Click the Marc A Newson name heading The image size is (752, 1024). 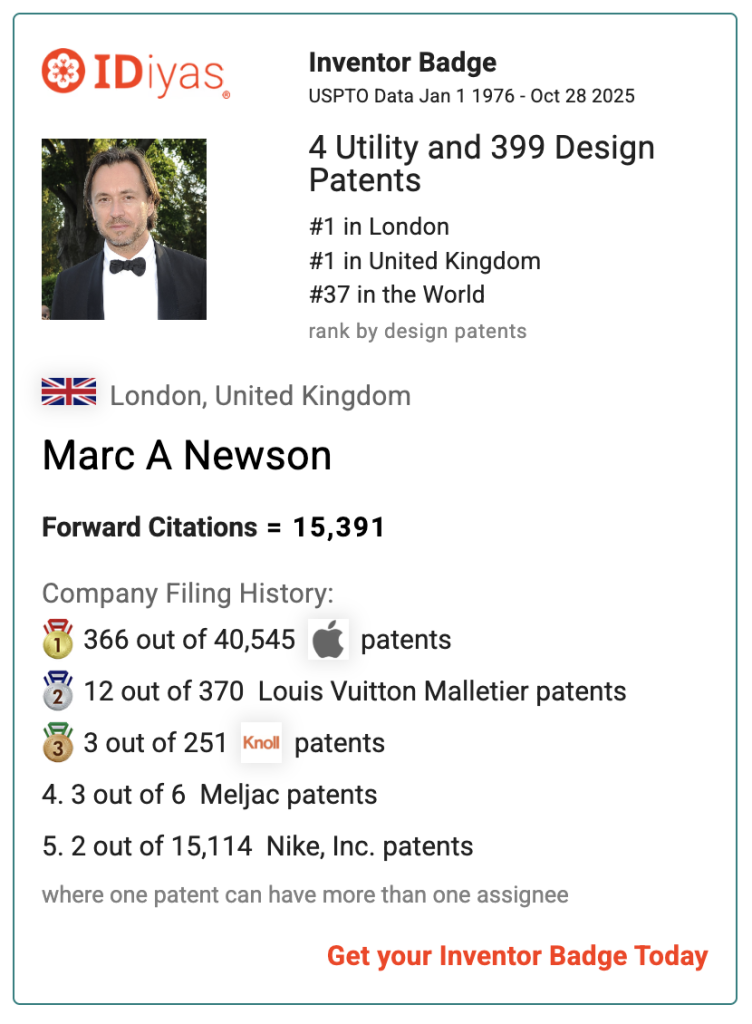(x=187, y=456)
